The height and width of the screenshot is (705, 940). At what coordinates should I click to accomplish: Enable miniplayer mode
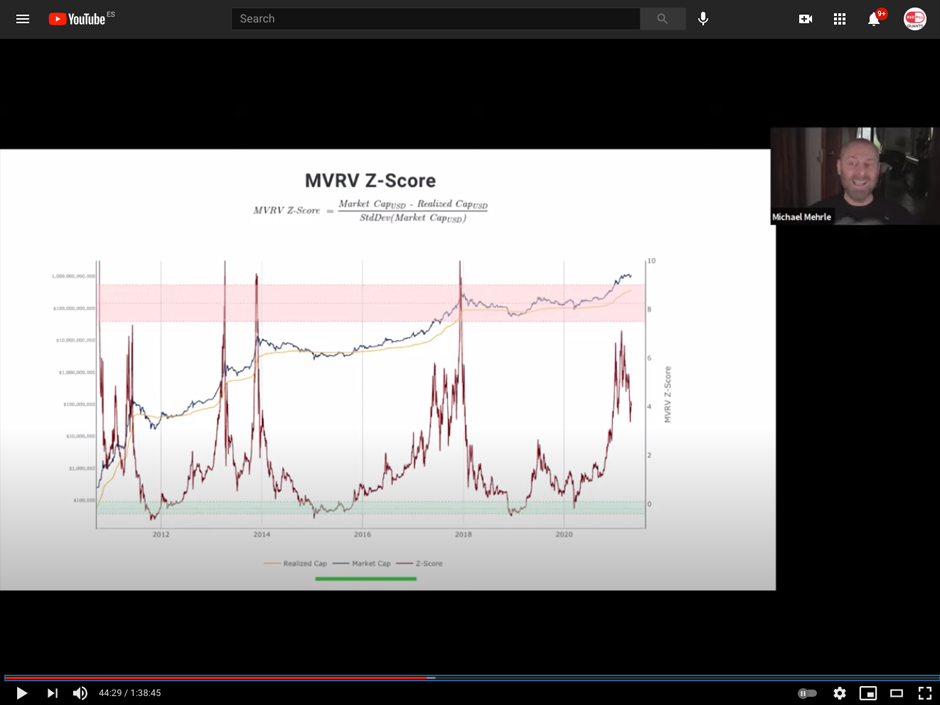[868, 693]
